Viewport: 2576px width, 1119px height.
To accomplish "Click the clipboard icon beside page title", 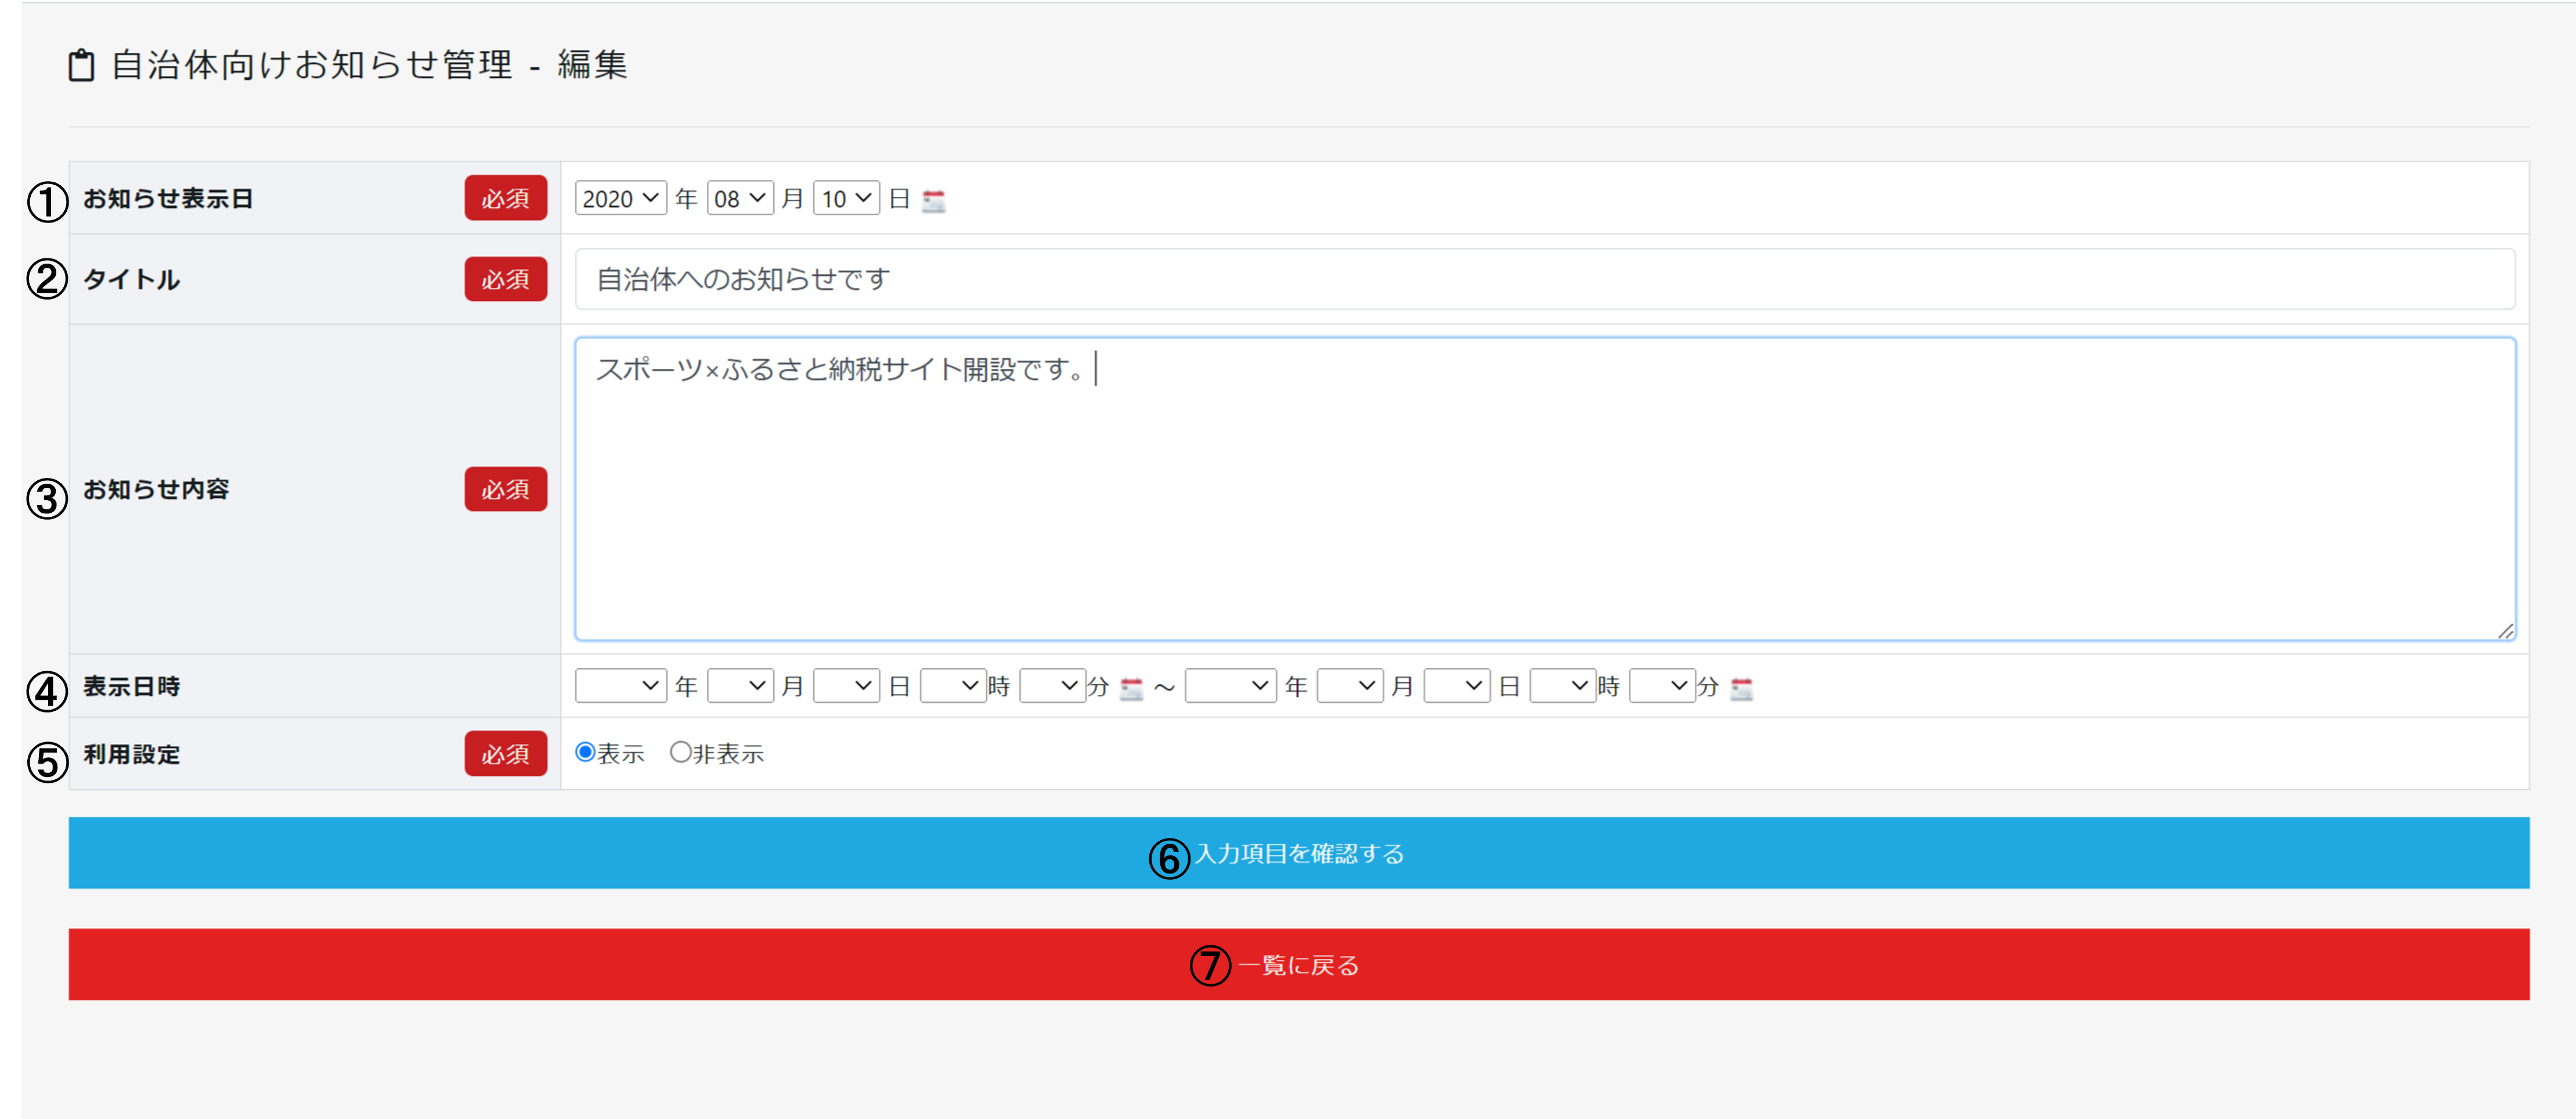I will pos(81,66).
